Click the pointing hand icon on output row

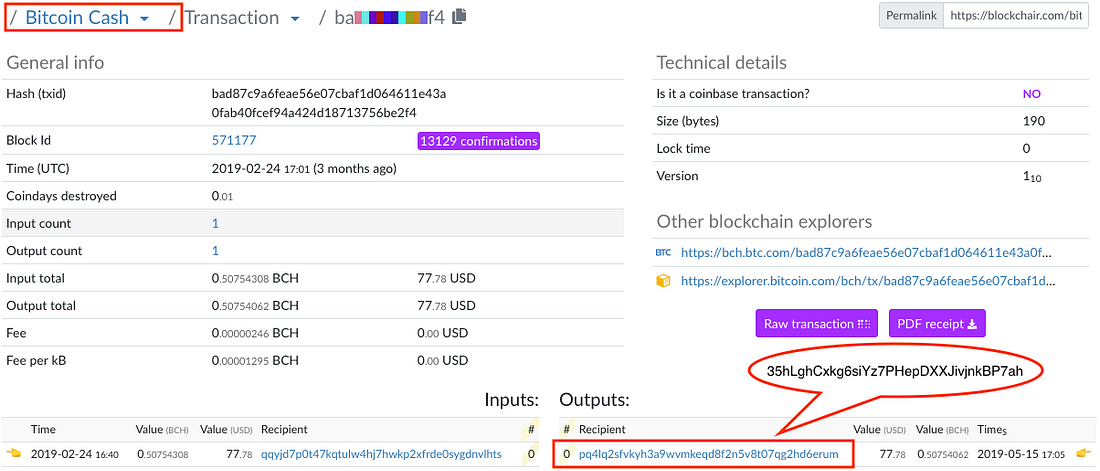1085,454
